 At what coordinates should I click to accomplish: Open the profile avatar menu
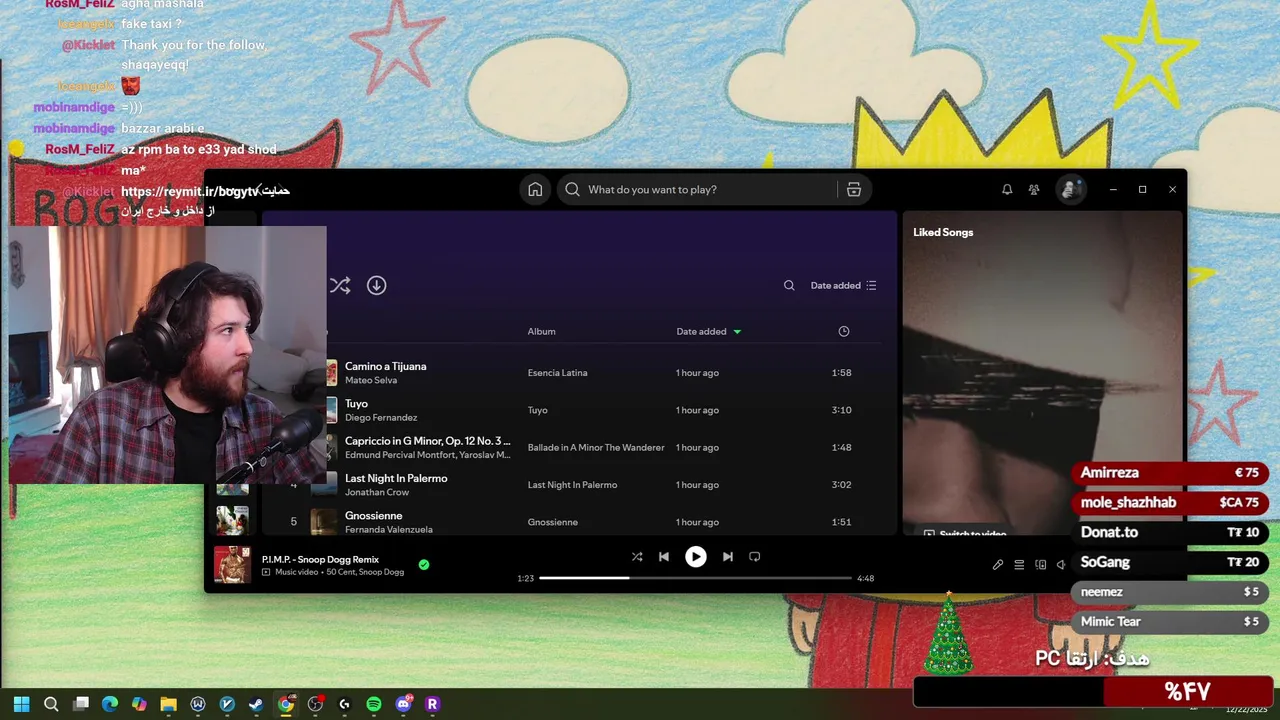point(1071,189)
